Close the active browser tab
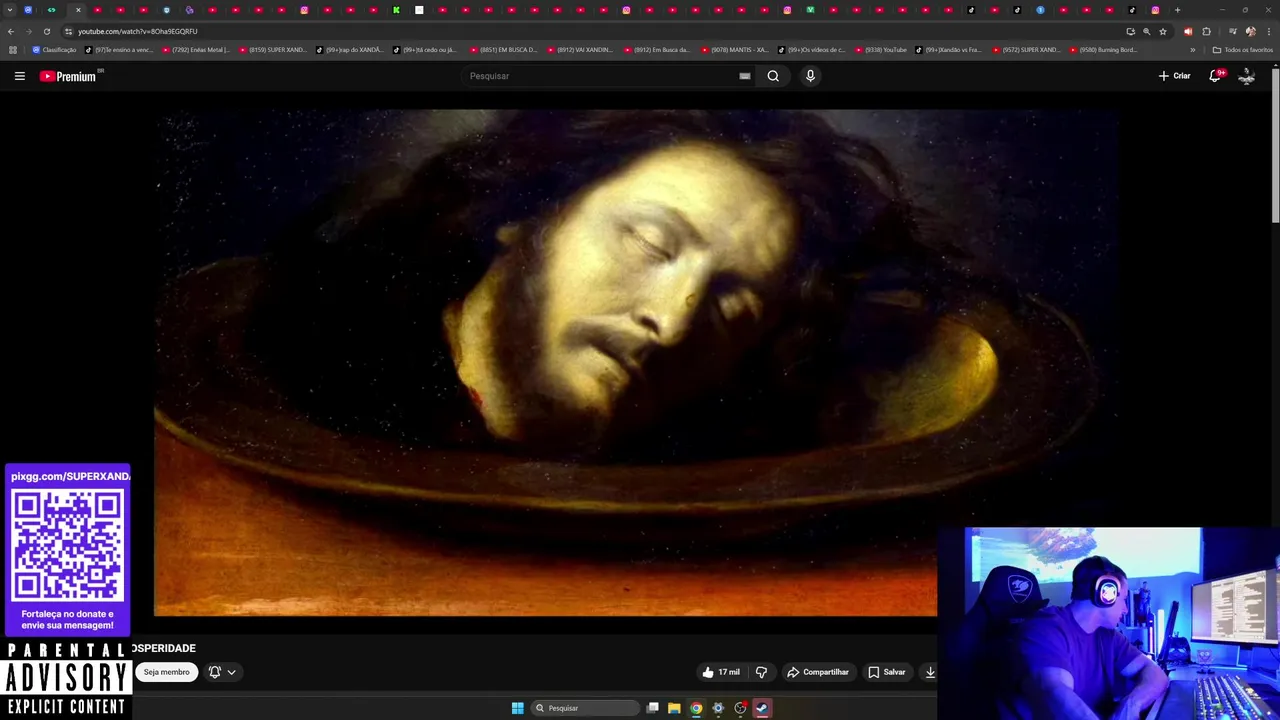The width and height of the screenshot is (1280, 720). (x=78, y=10)
